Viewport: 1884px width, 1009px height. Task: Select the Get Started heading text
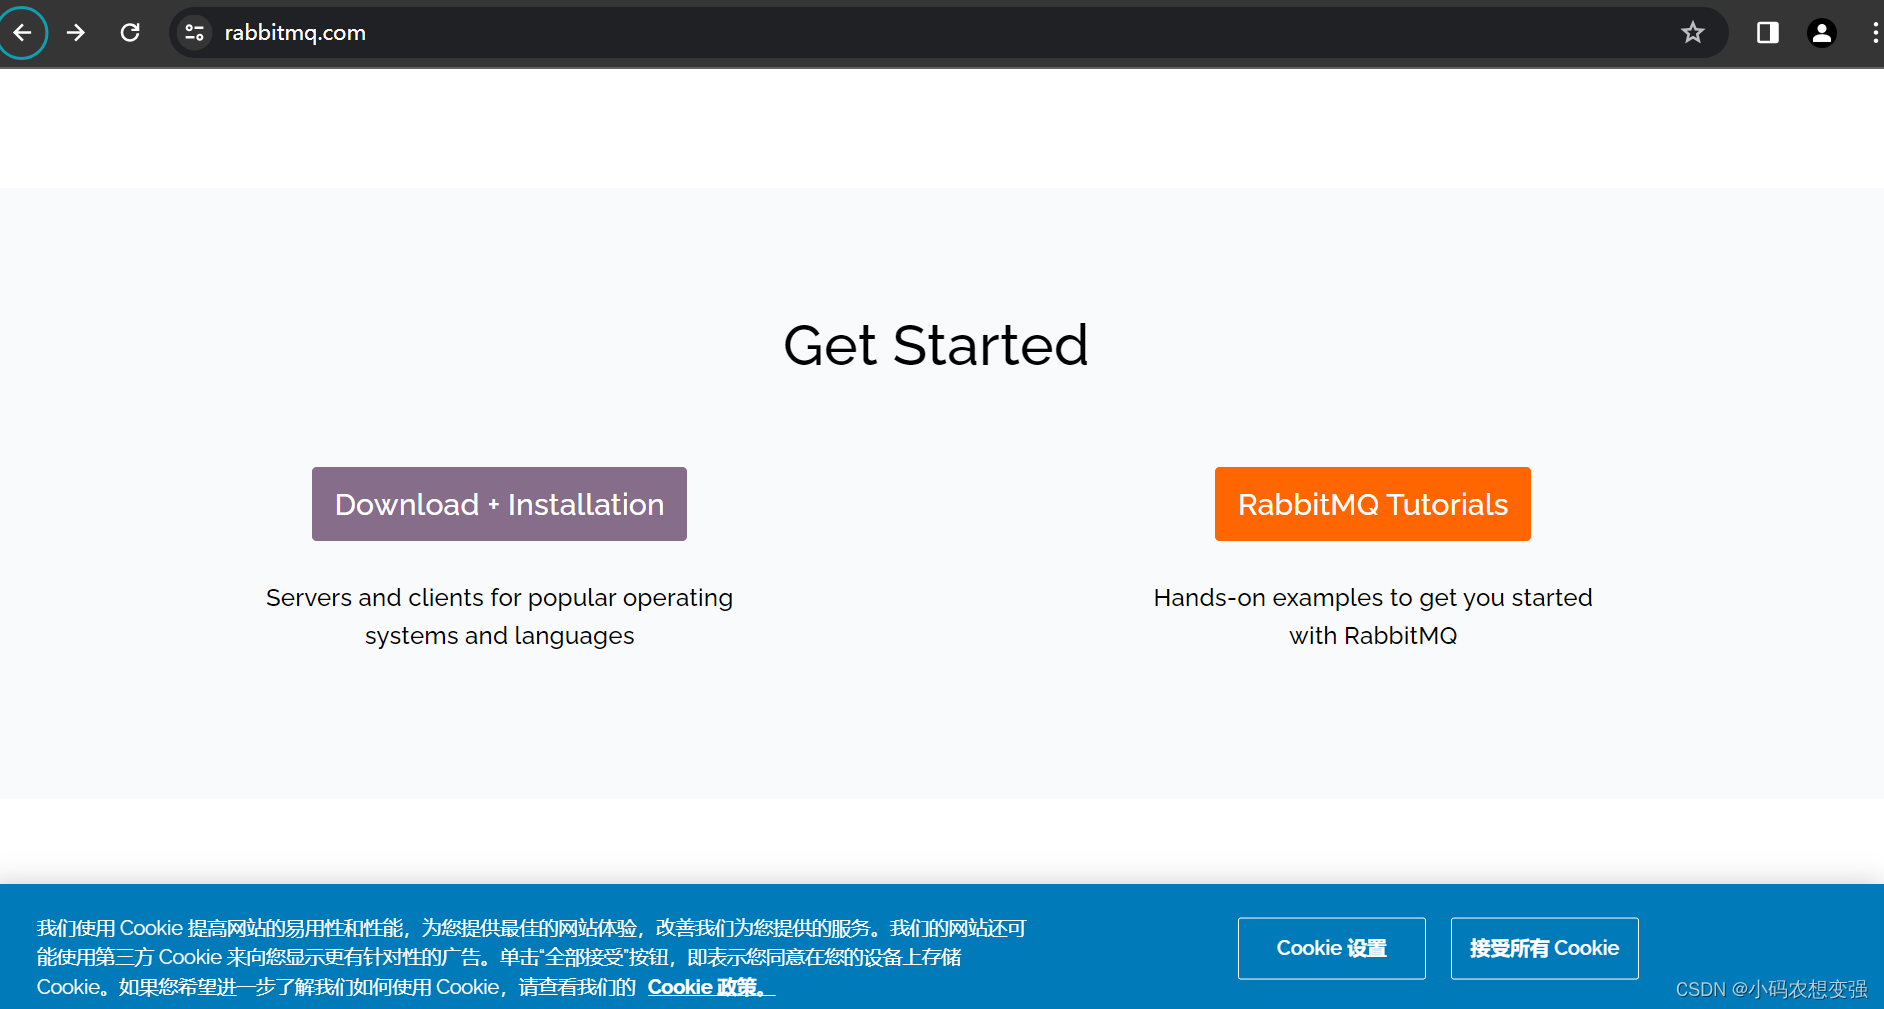point(935,346)
